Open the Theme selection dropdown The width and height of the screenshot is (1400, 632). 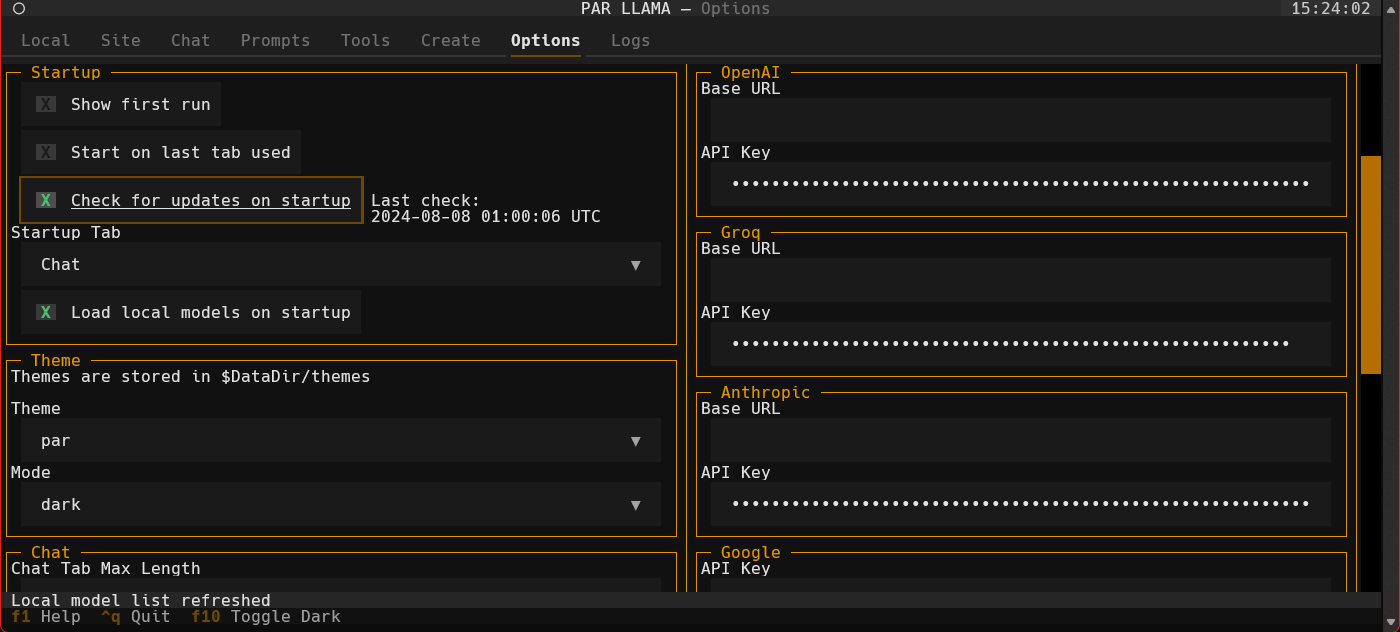point(340,441)
